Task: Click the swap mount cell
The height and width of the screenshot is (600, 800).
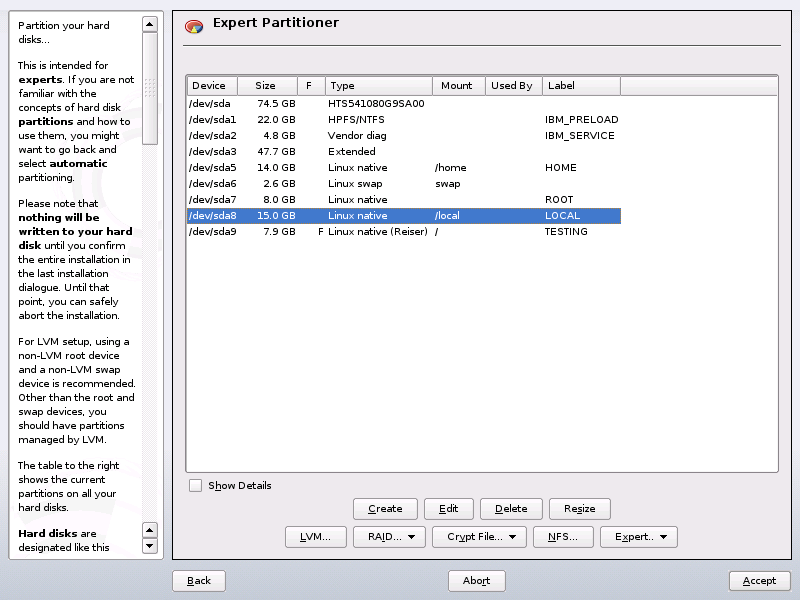Action: tap(447, 184)
